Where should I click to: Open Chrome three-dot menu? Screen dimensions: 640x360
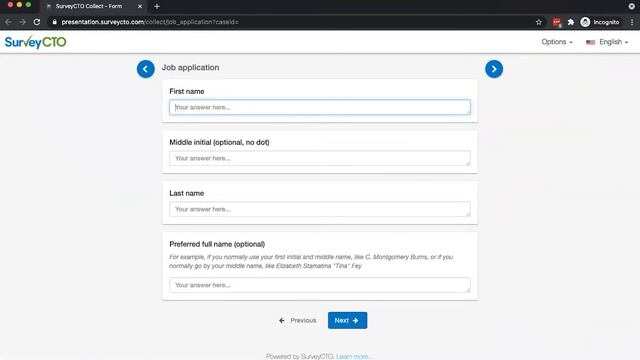tap(632, 22)
